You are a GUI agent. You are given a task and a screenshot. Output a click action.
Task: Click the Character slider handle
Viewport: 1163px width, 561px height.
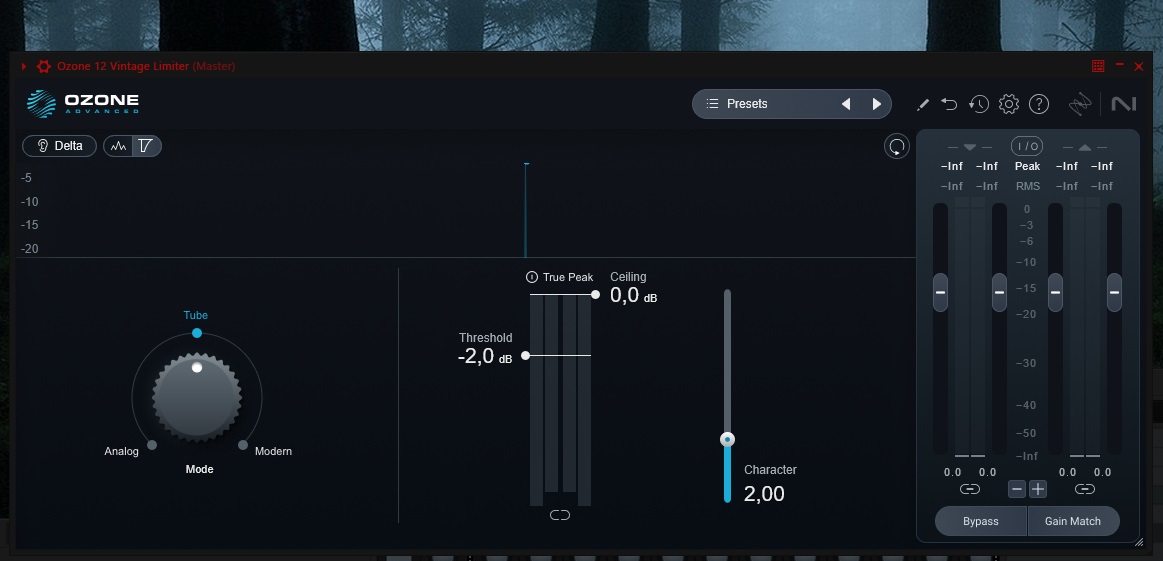(x=728, y=439)
